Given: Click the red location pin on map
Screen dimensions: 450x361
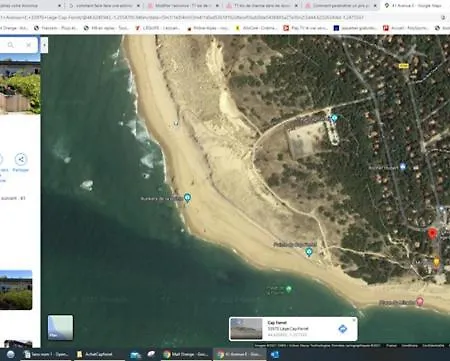Looking at the screenshot, I should [x=432, y=233].
